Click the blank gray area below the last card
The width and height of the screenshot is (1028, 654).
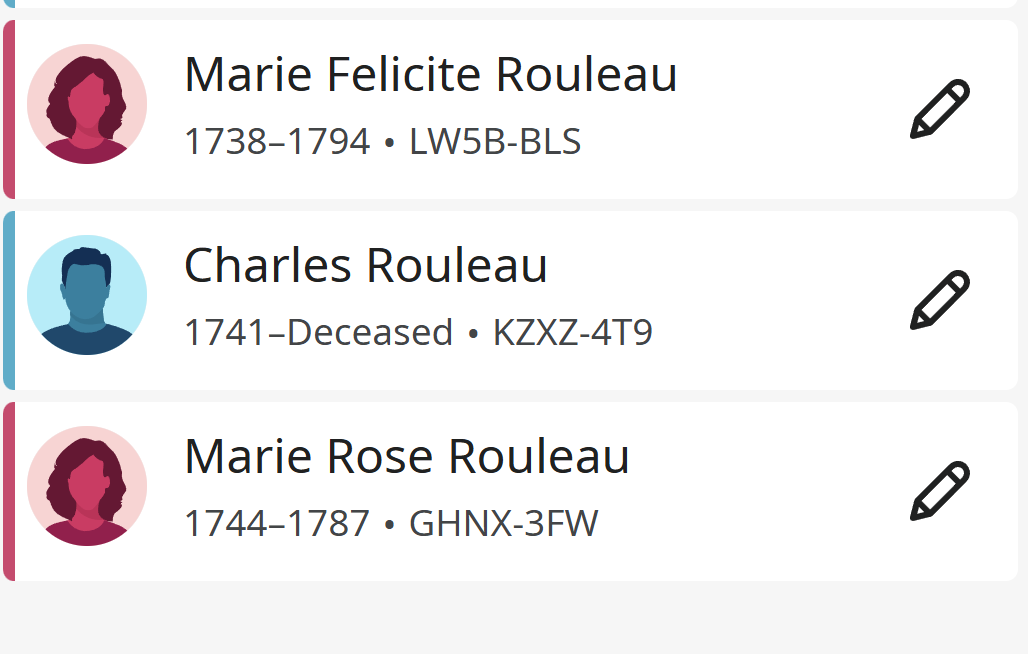[514, 617]
